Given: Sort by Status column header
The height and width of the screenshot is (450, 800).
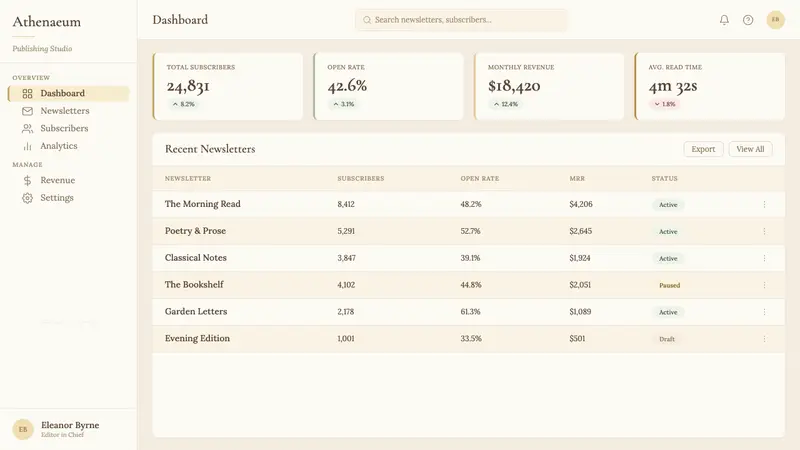Looking at the screenshot, I should (664, 179).
